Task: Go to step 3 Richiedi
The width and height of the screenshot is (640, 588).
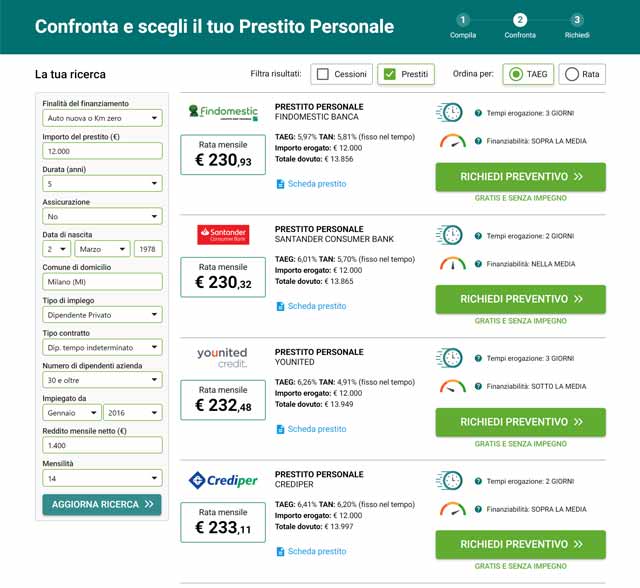Action: [577, 19]
